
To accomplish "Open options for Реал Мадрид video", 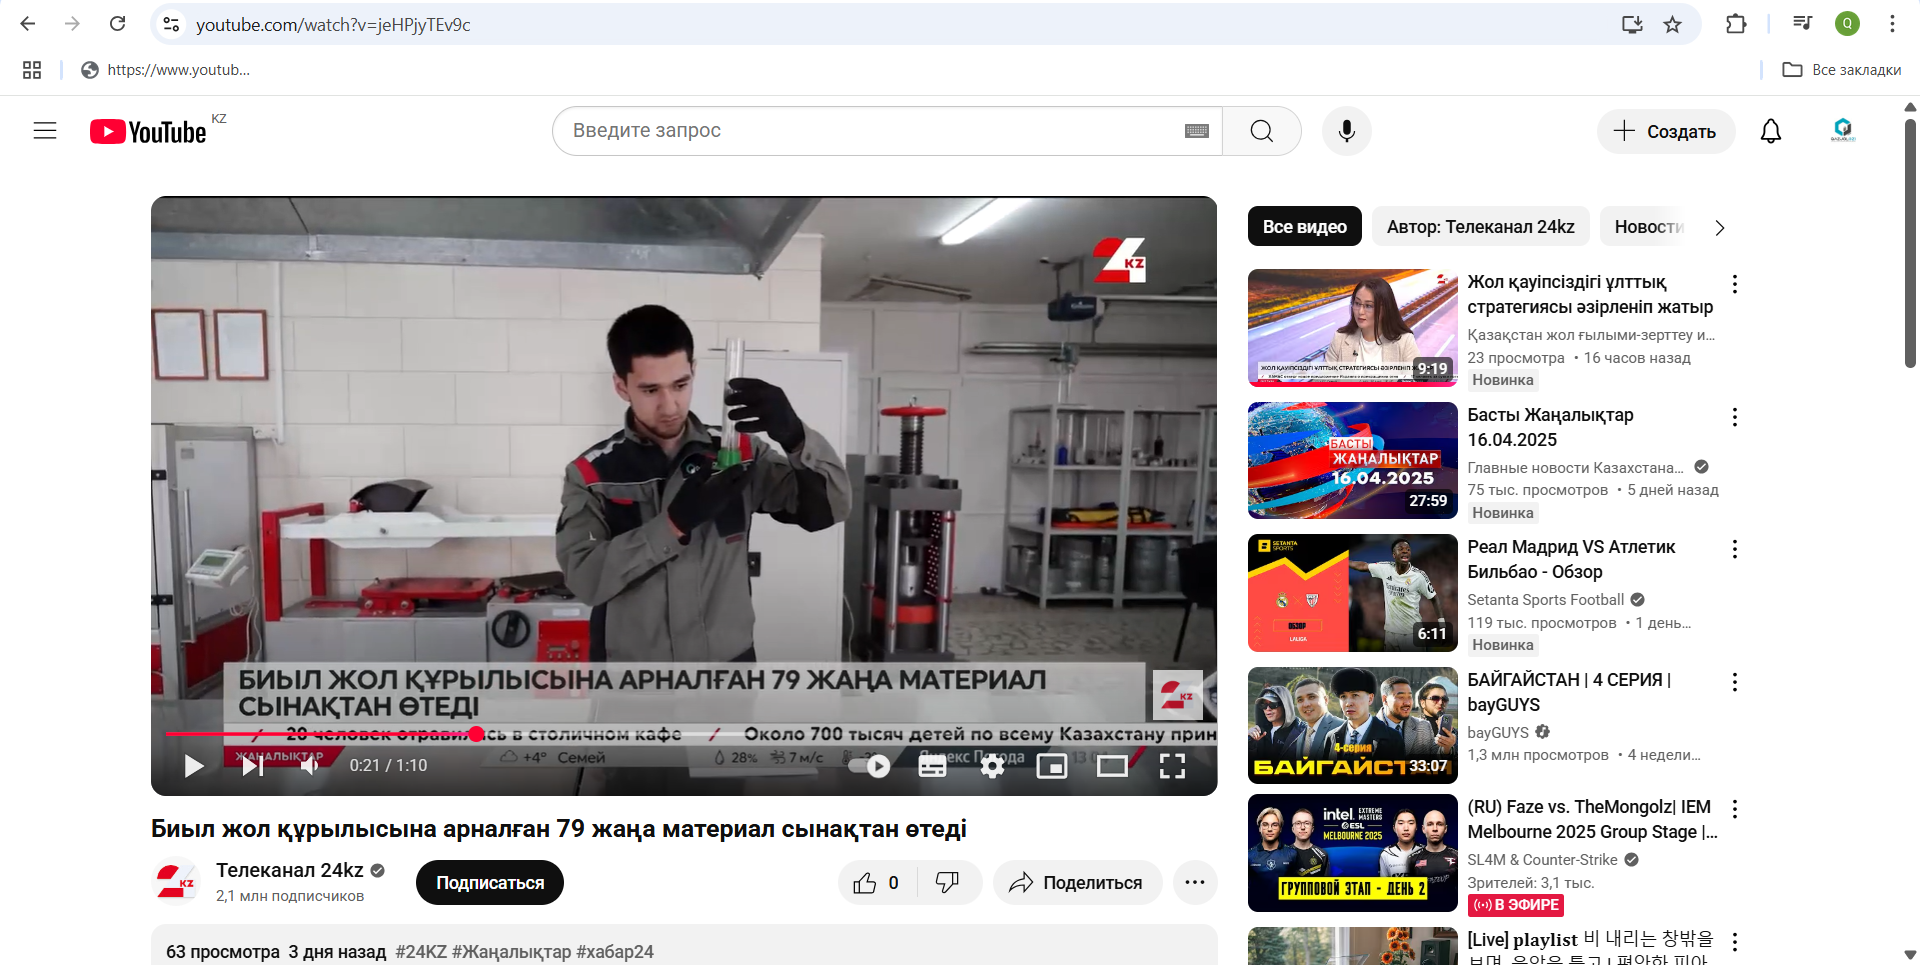I will pyautogui.click(x=1735, y=549).
